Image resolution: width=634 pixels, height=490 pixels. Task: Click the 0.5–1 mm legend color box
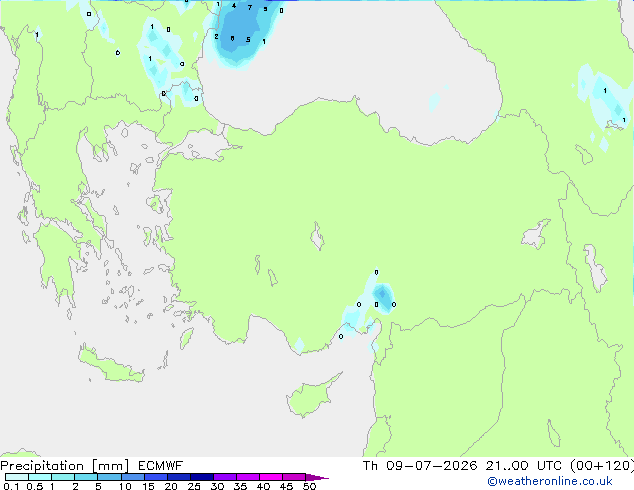[x=40, y=477]
